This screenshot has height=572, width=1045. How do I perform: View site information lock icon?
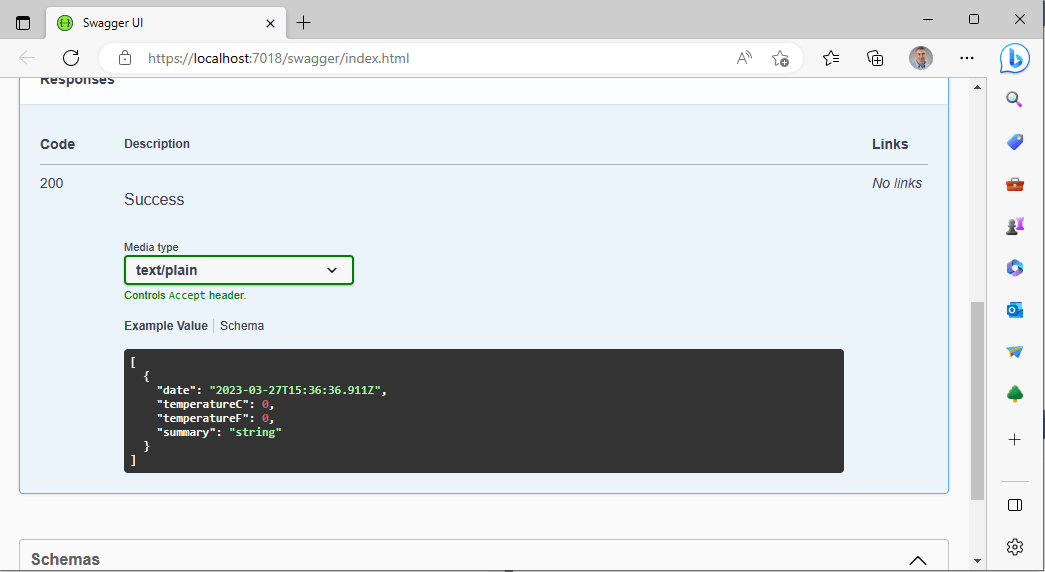point(125,58)
